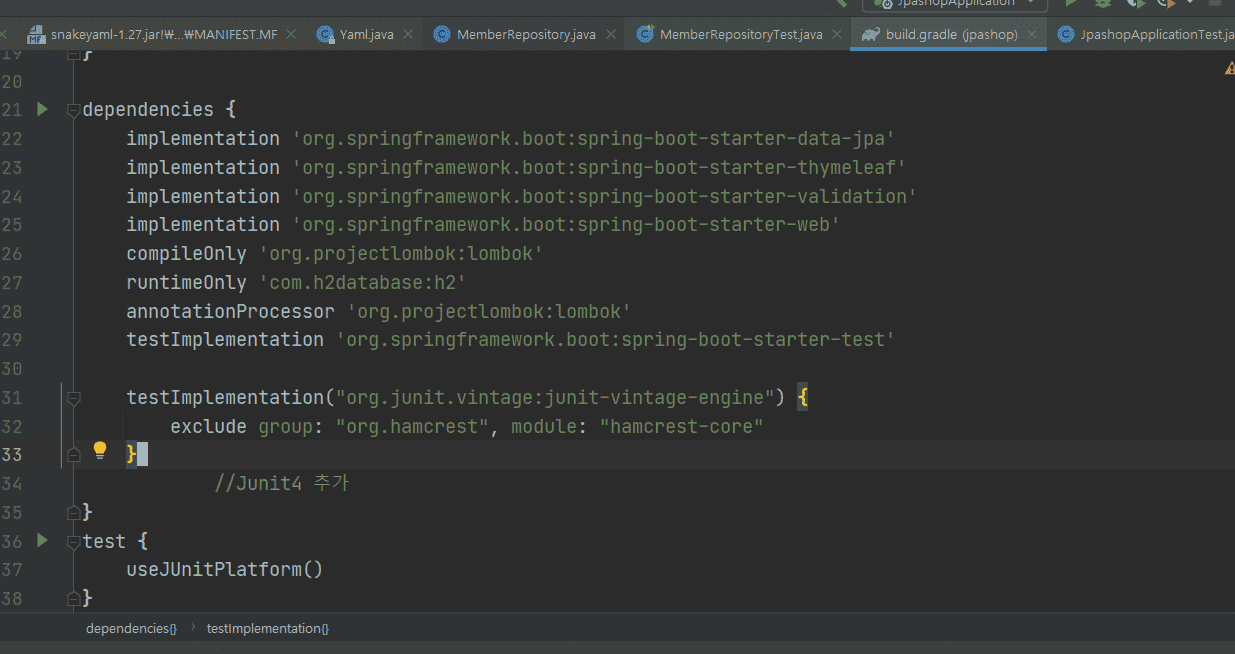Click the testImplementation{} breadcrumb
The width and height of the screenshot is (1235, 654).
pyautogui.click(x=267, y=628)
